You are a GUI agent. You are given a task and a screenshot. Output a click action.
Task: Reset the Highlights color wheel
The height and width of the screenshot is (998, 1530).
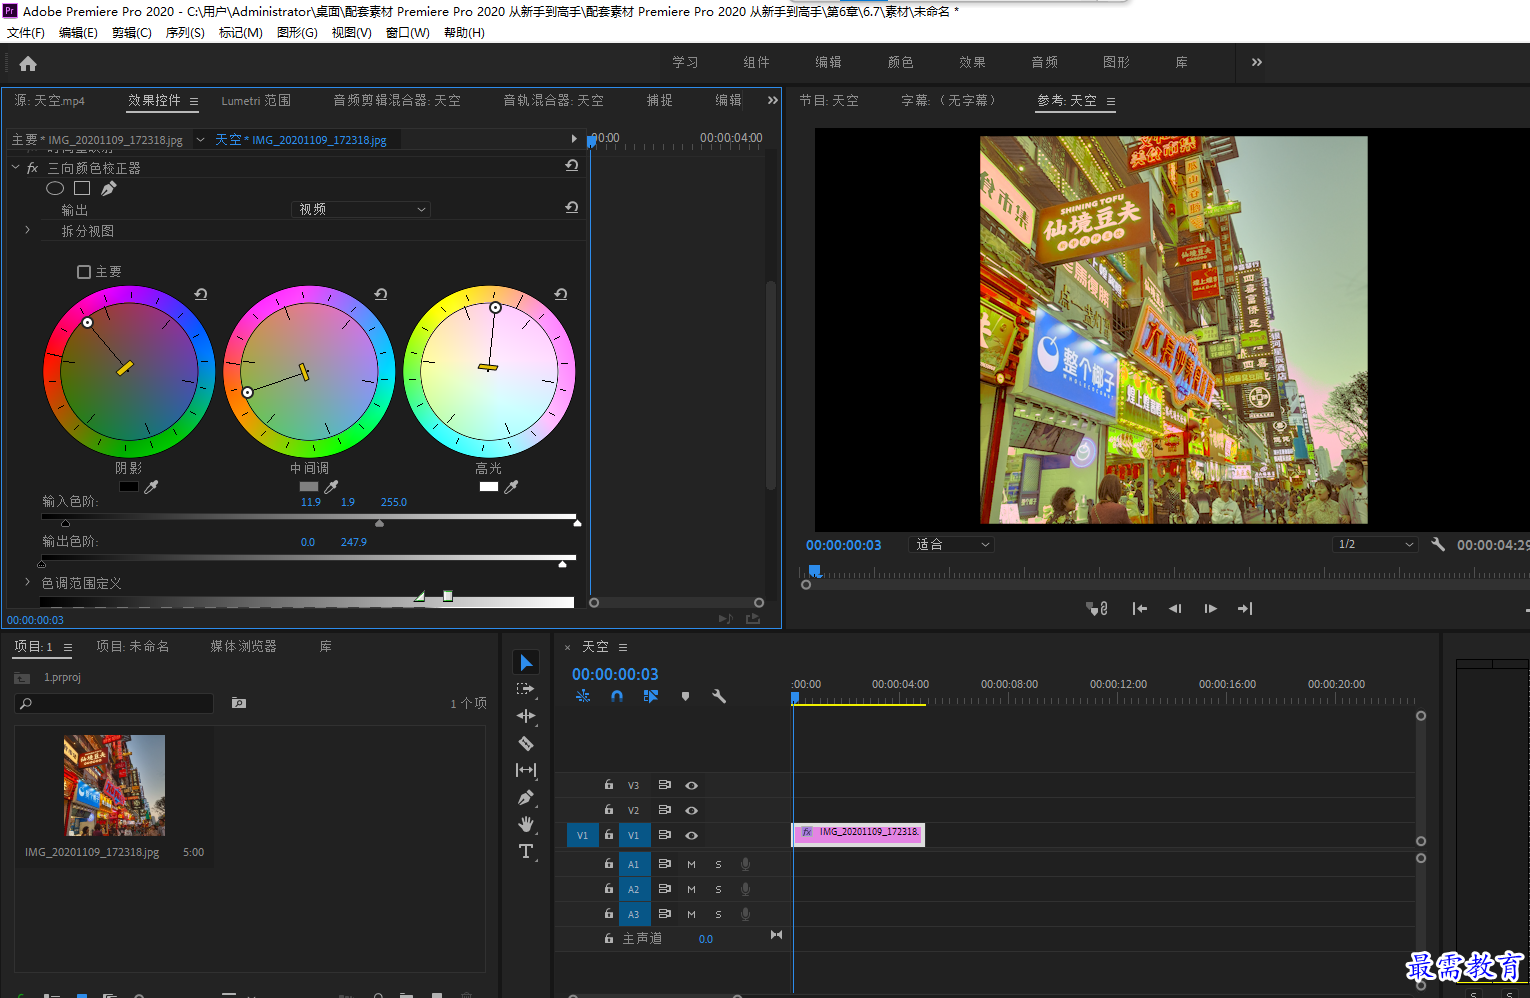(x=560, y=294)
